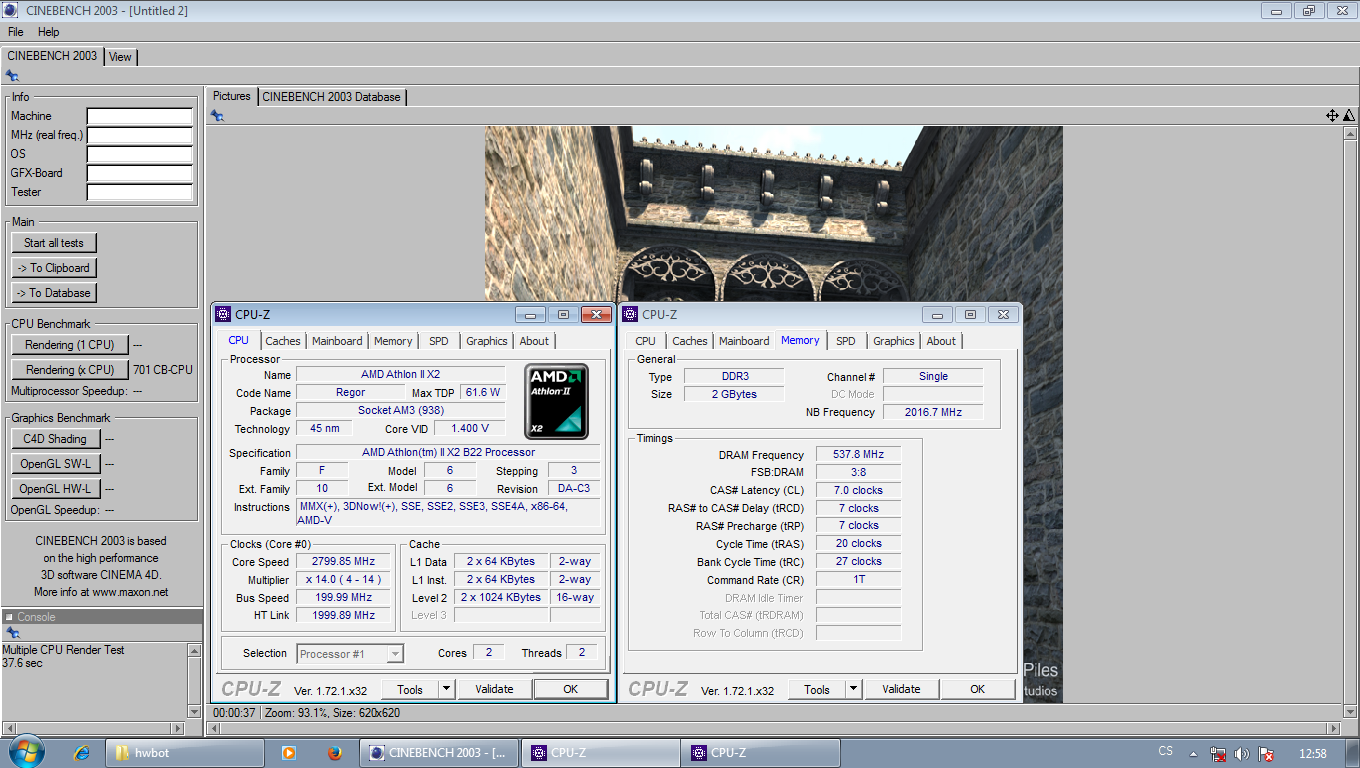The height and width of the screenshot is (768, 1360).
Task: Open Tools dropdown arrow in Memory CPU-Z window
Action: (x=853, y=689)
